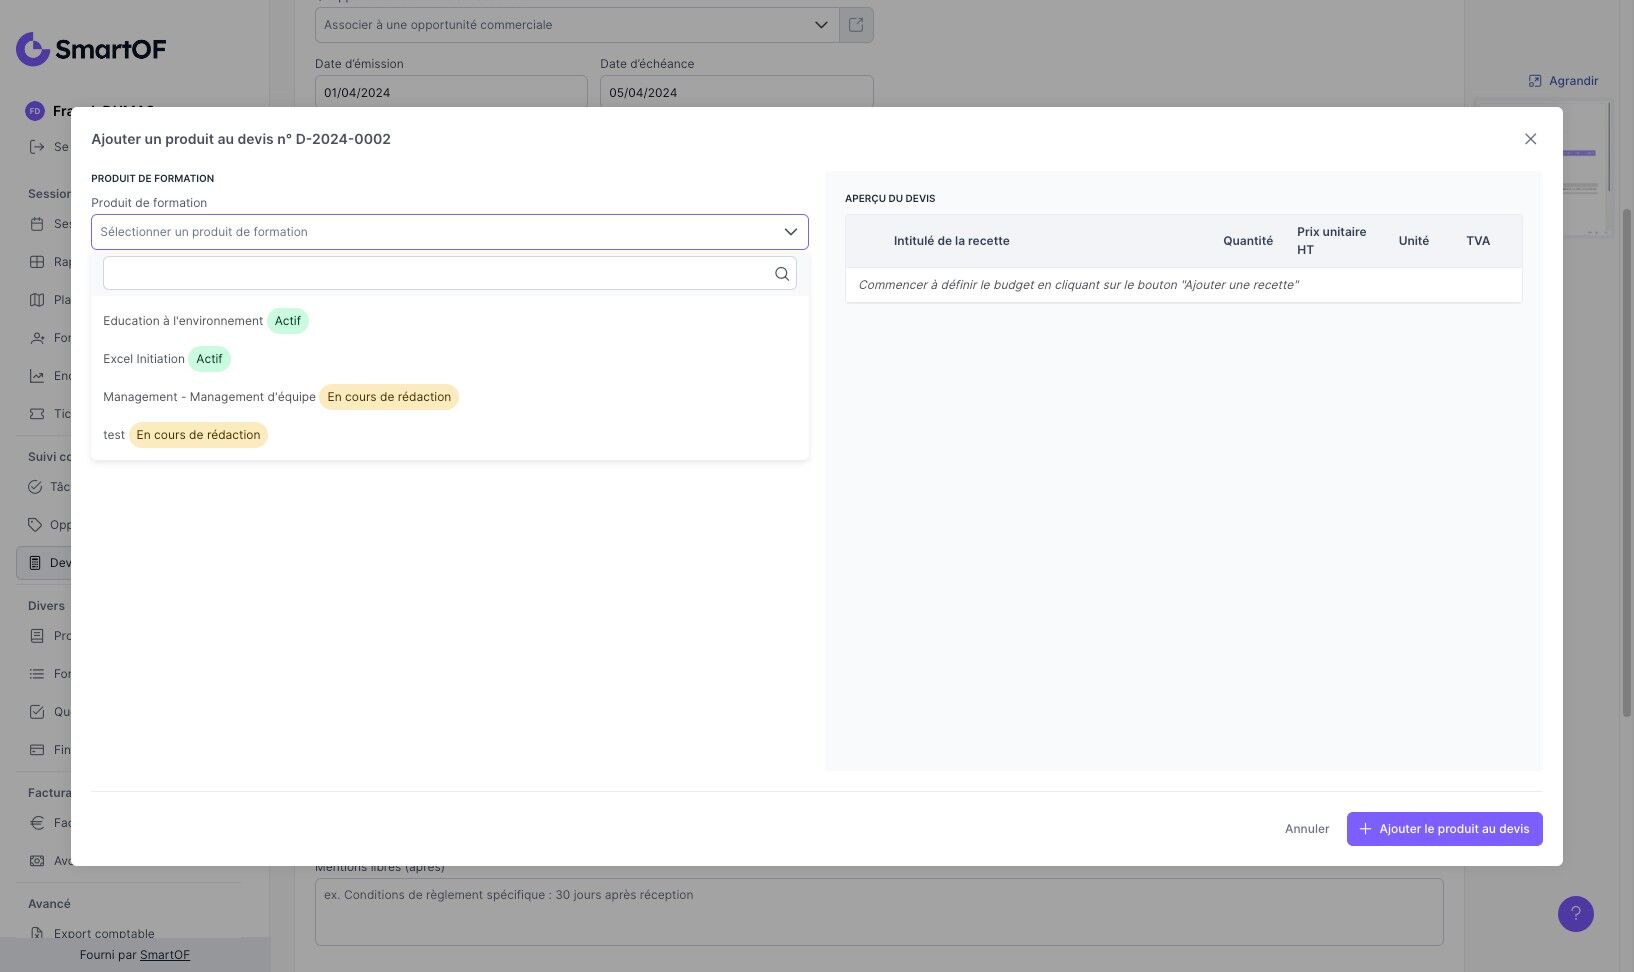This screenshot has width=1634, height=972.
Task: Click the euro icon under Facturation
Action: click(37, 823)
